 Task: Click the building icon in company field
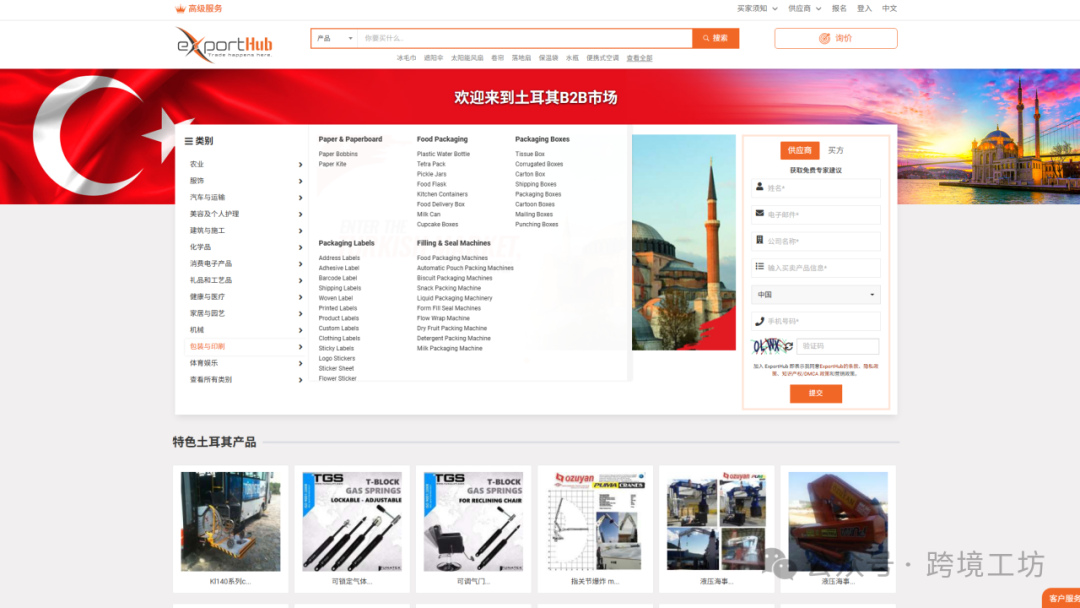pyautogui.click(x=760, y=240)
